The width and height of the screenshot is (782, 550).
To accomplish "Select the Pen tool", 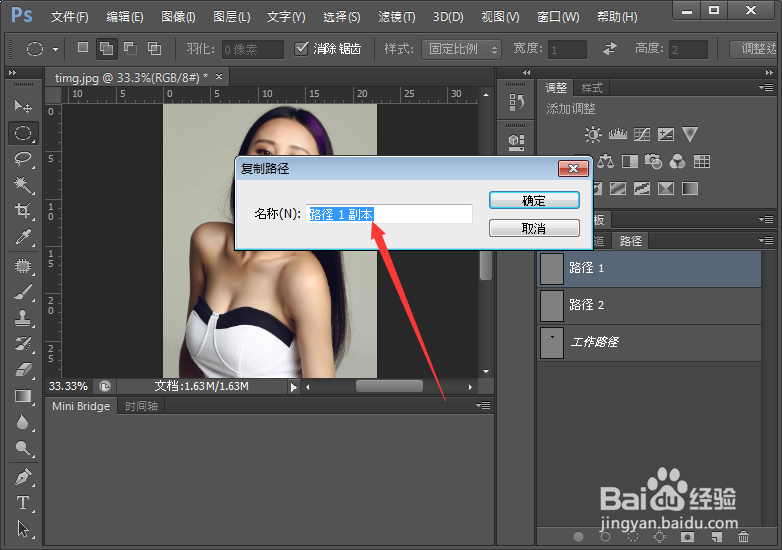I will coord(22,477).
